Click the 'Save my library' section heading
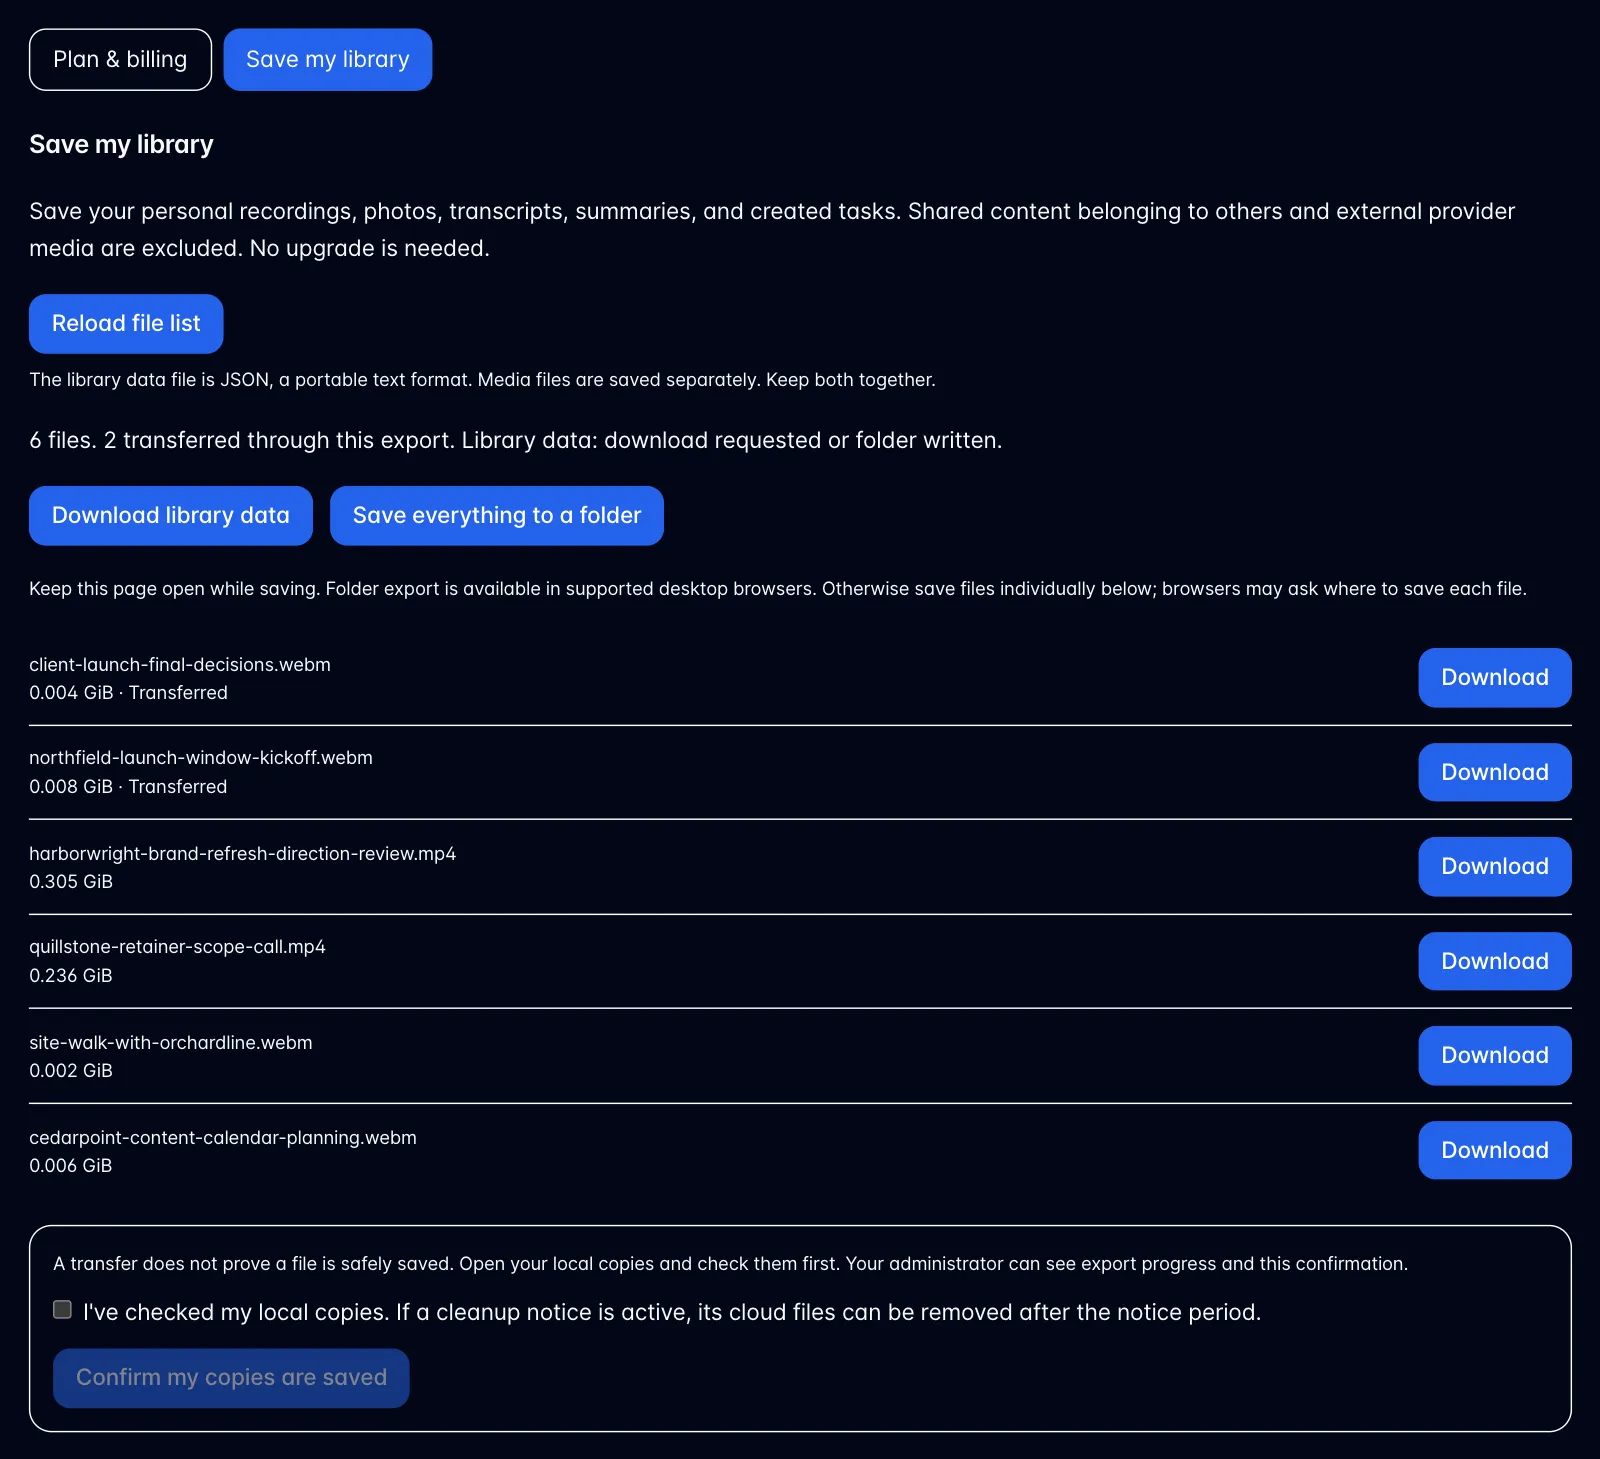The height and width of the screenshot is (1459, 1600). (x=121, y=145)
